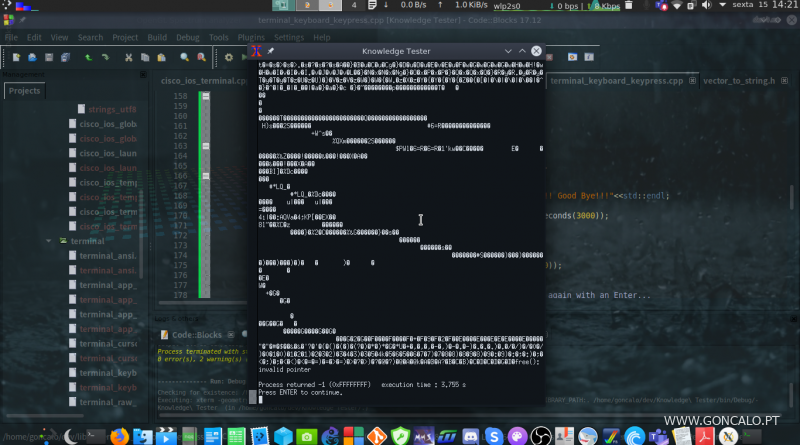Viewport: 800px width, 445px height.
Task: Open the Plugins menu
Action: click(251, 37)
